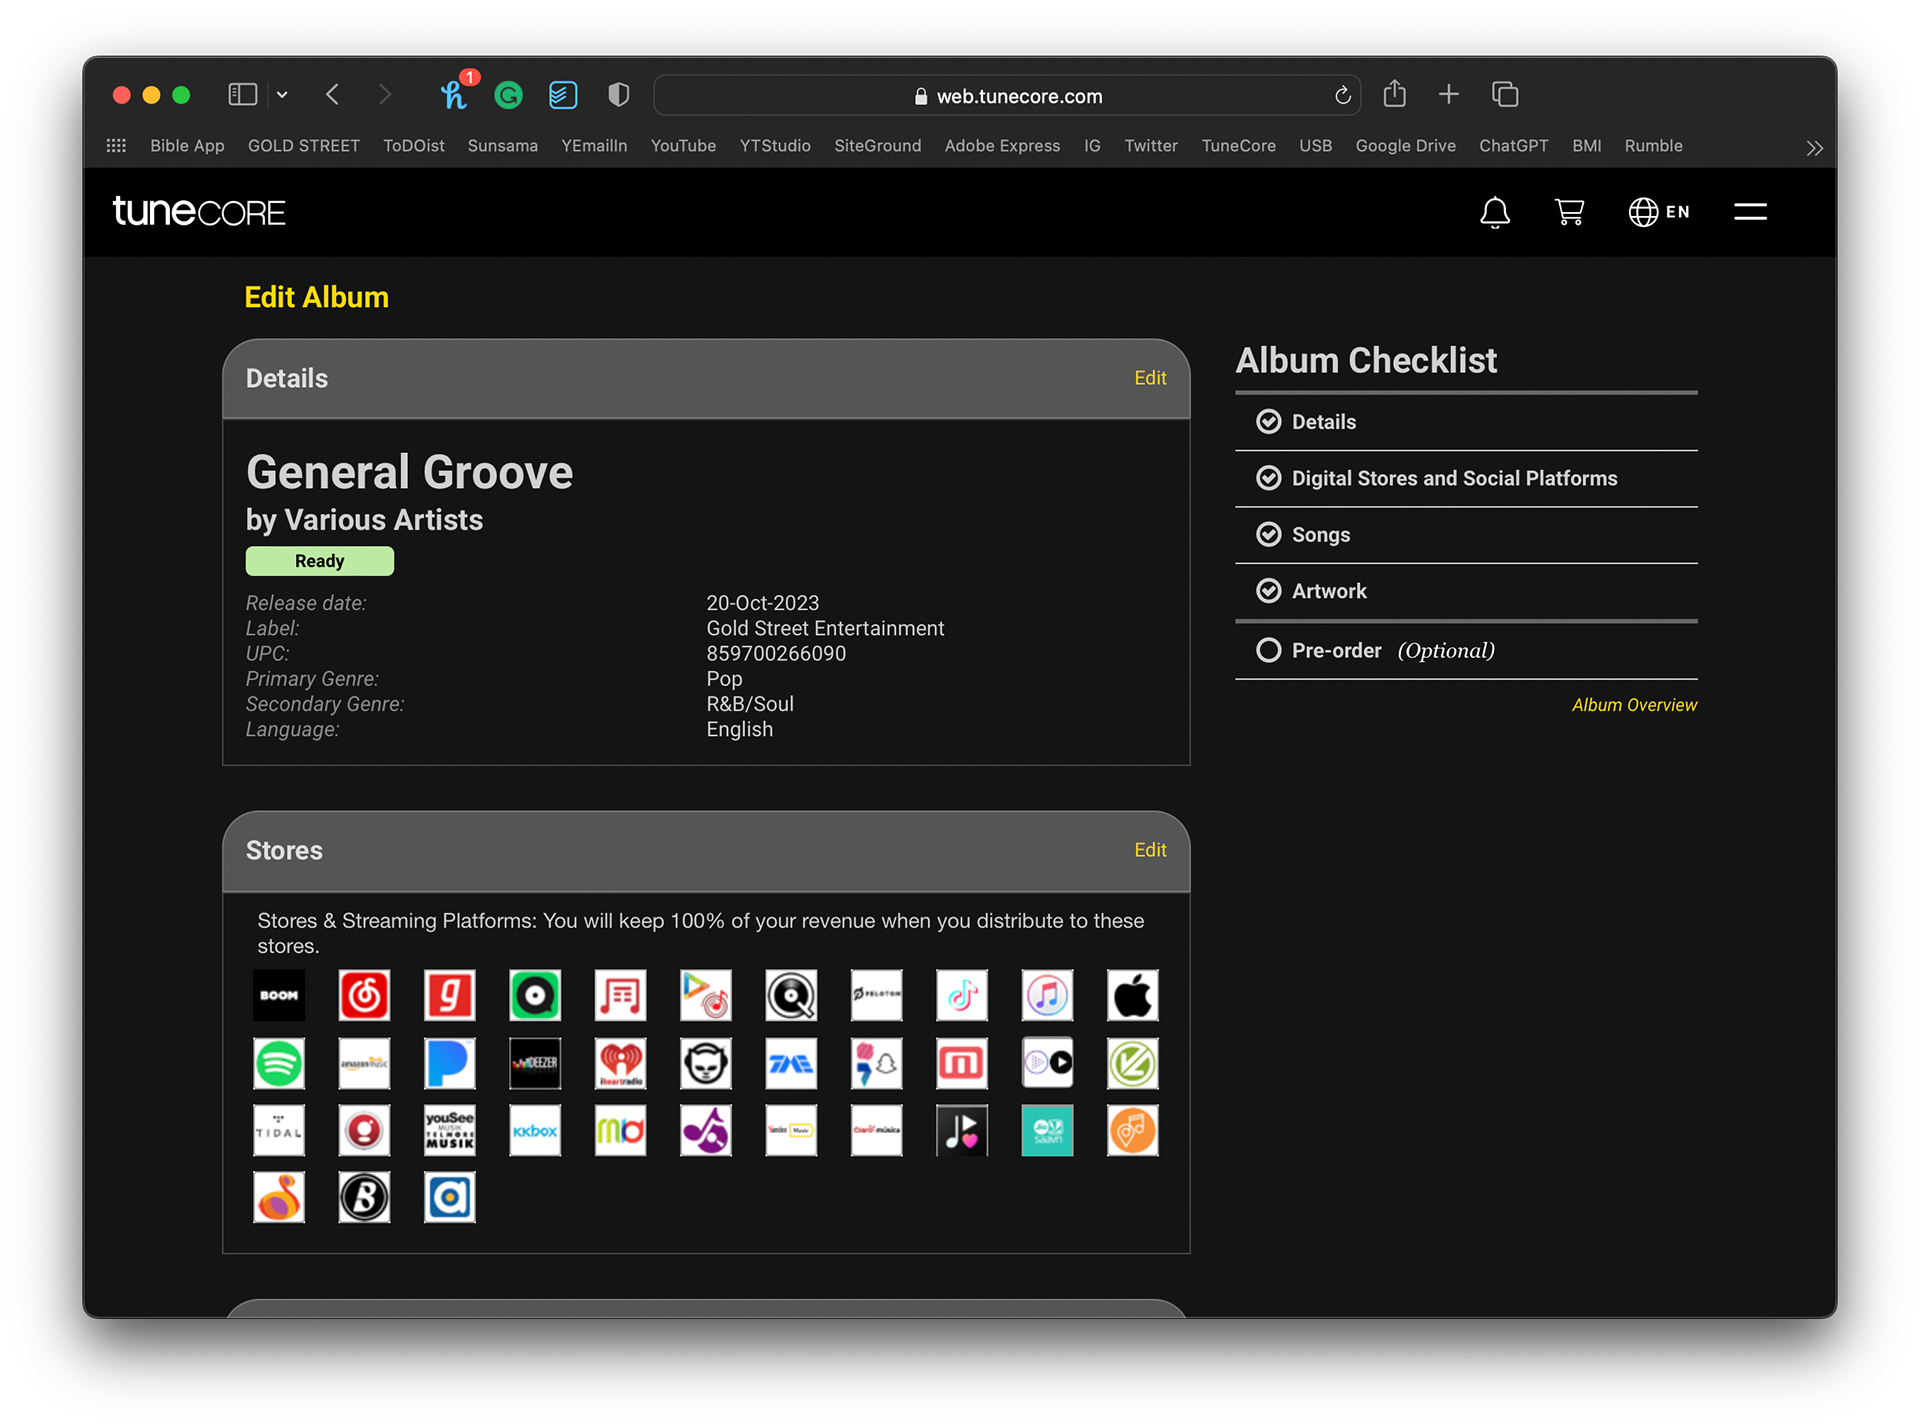Click the Gold Street Entertainment label text

point(825,629)
